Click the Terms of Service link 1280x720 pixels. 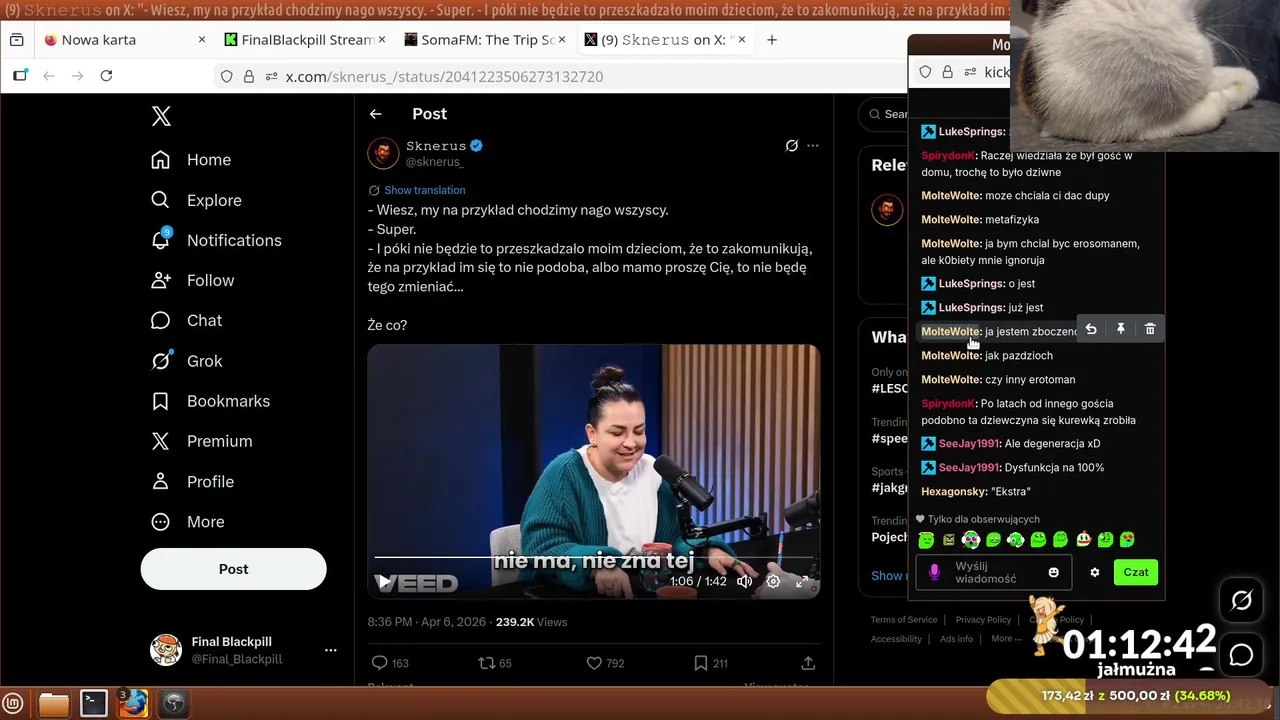pos(904,620)
